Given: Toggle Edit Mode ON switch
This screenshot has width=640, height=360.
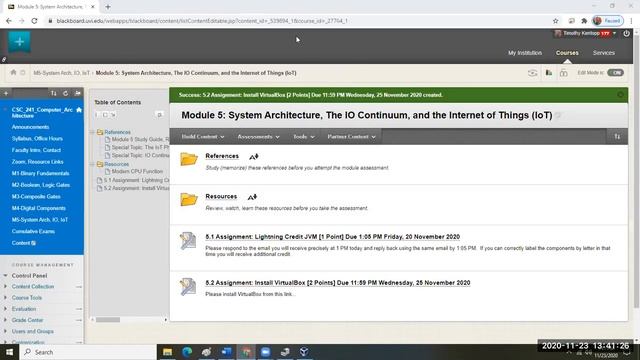Looking at the screenshot, I should [x=615, y=73].
